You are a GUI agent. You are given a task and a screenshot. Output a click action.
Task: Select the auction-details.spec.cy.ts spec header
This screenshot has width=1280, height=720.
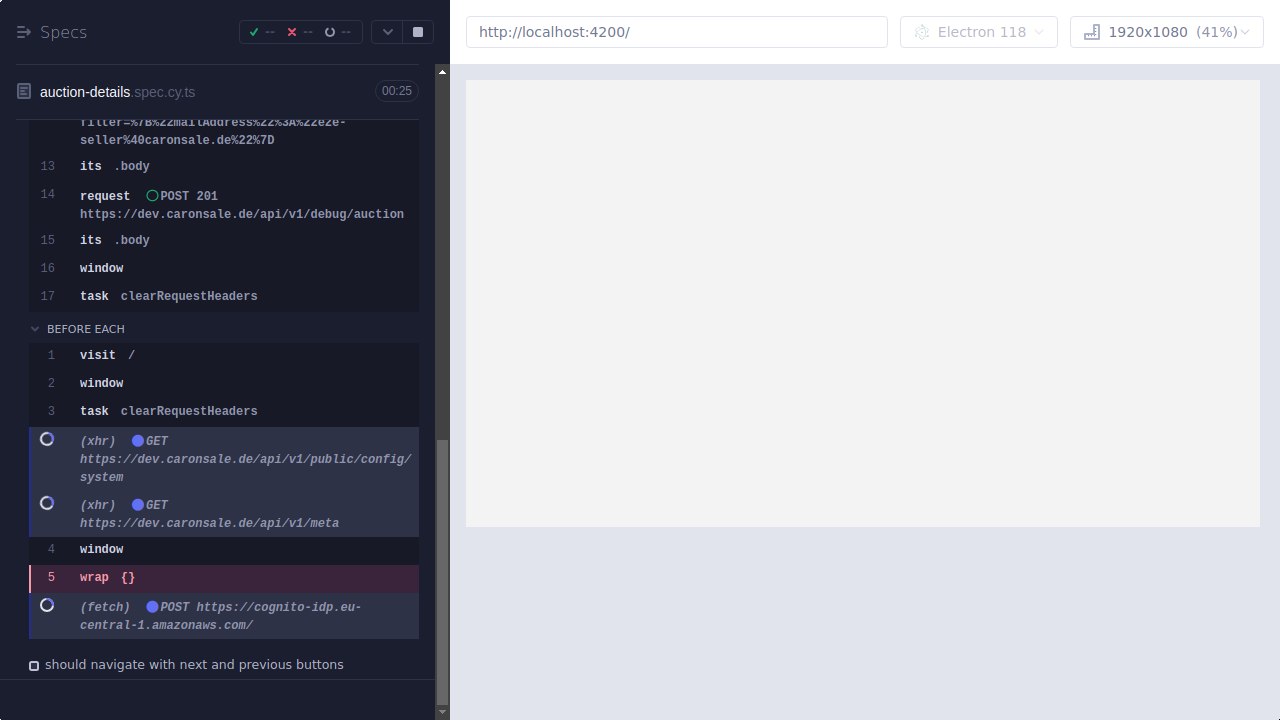[x=119, y=91]
